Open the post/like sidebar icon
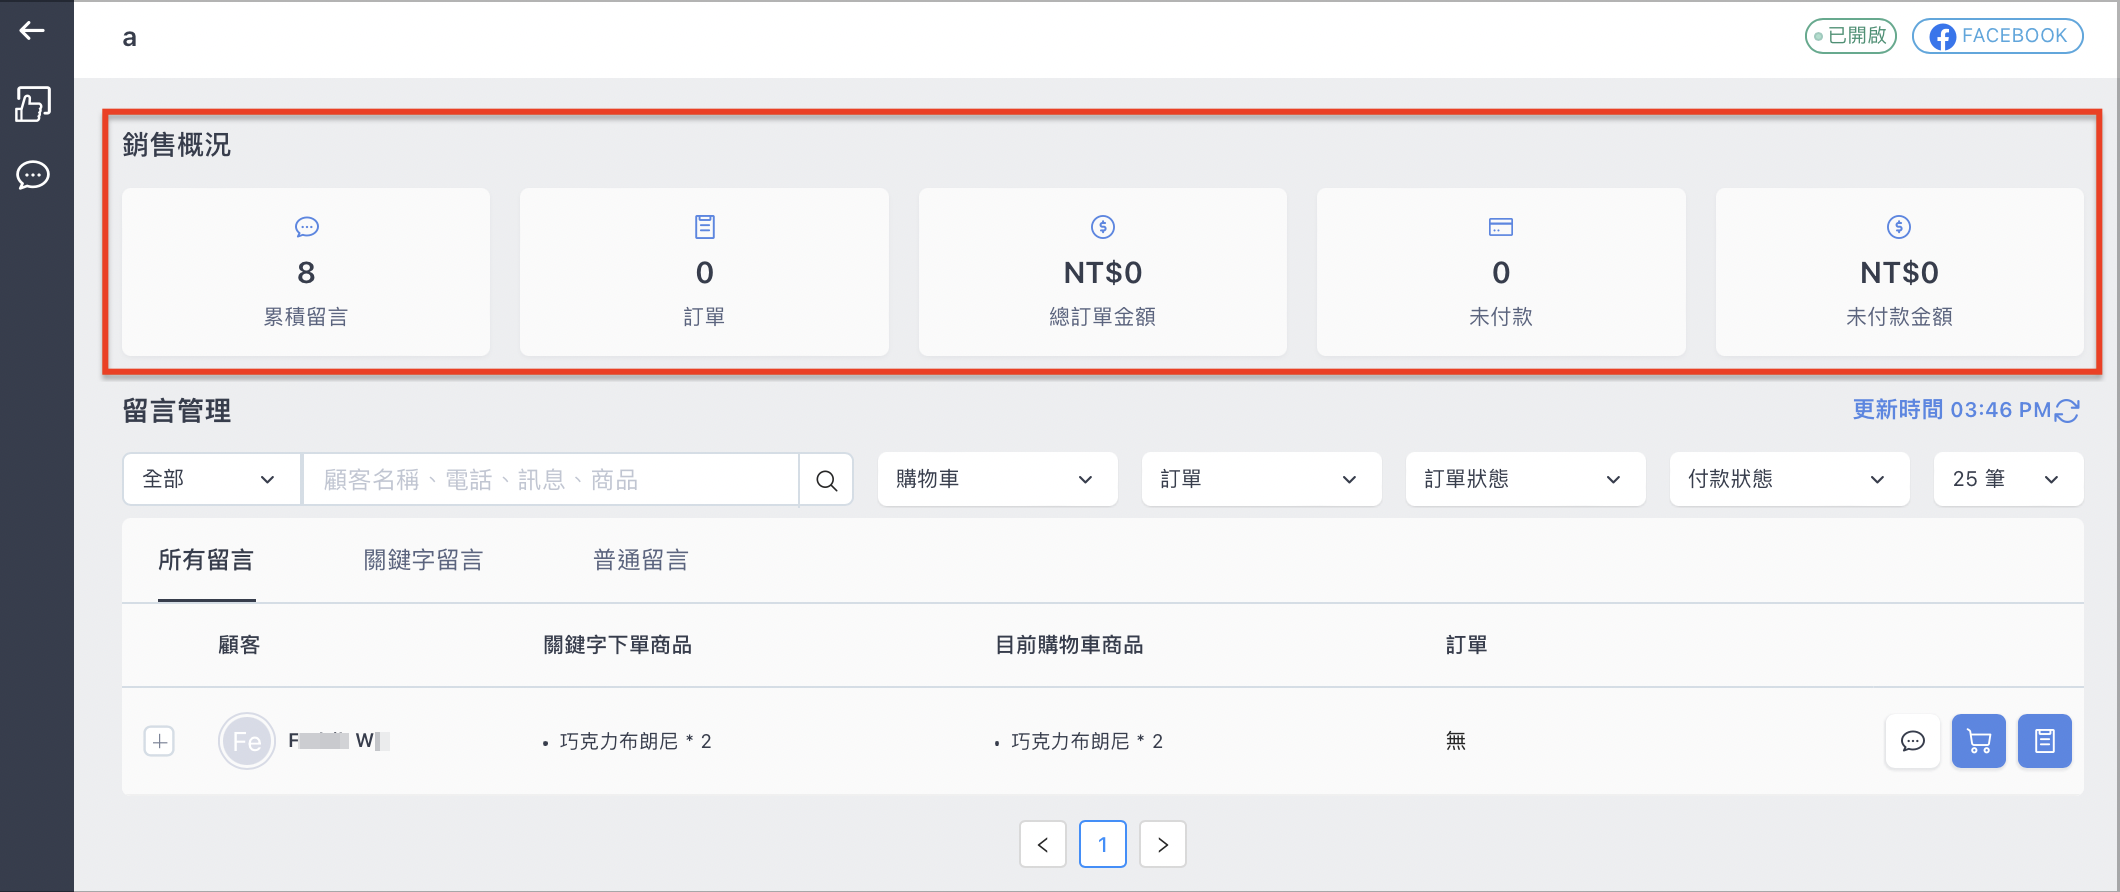2120x892 pixels. point(33,103)
